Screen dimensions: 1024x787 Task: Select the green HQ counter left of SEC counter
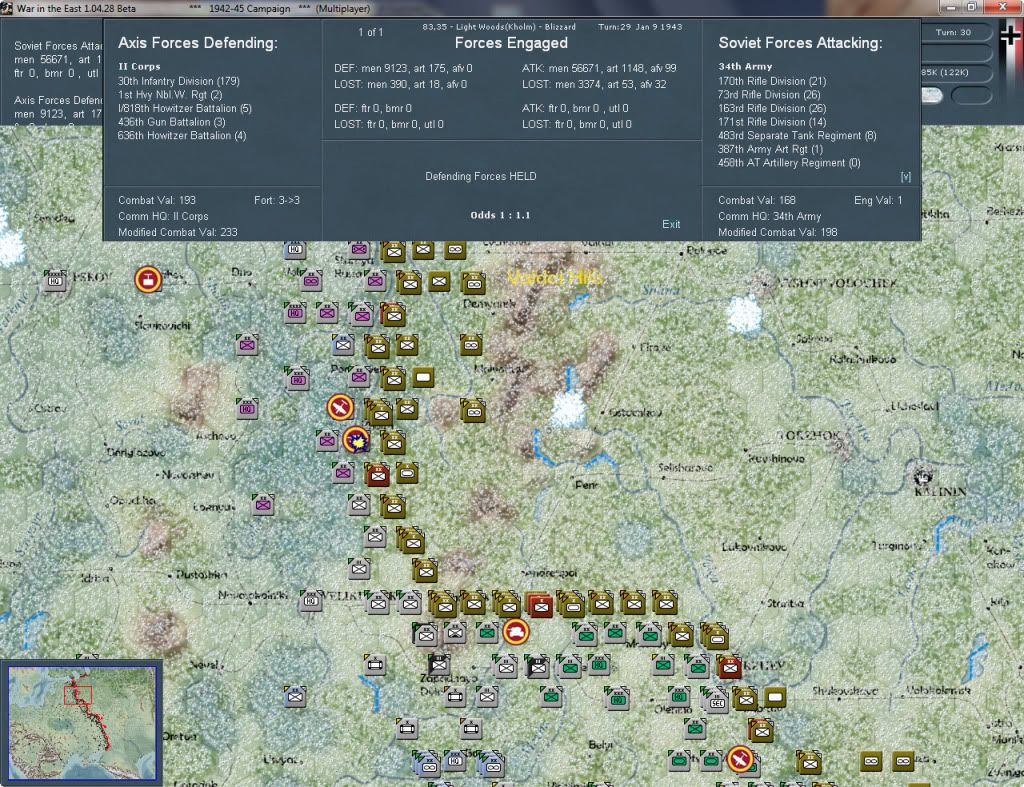679,696
